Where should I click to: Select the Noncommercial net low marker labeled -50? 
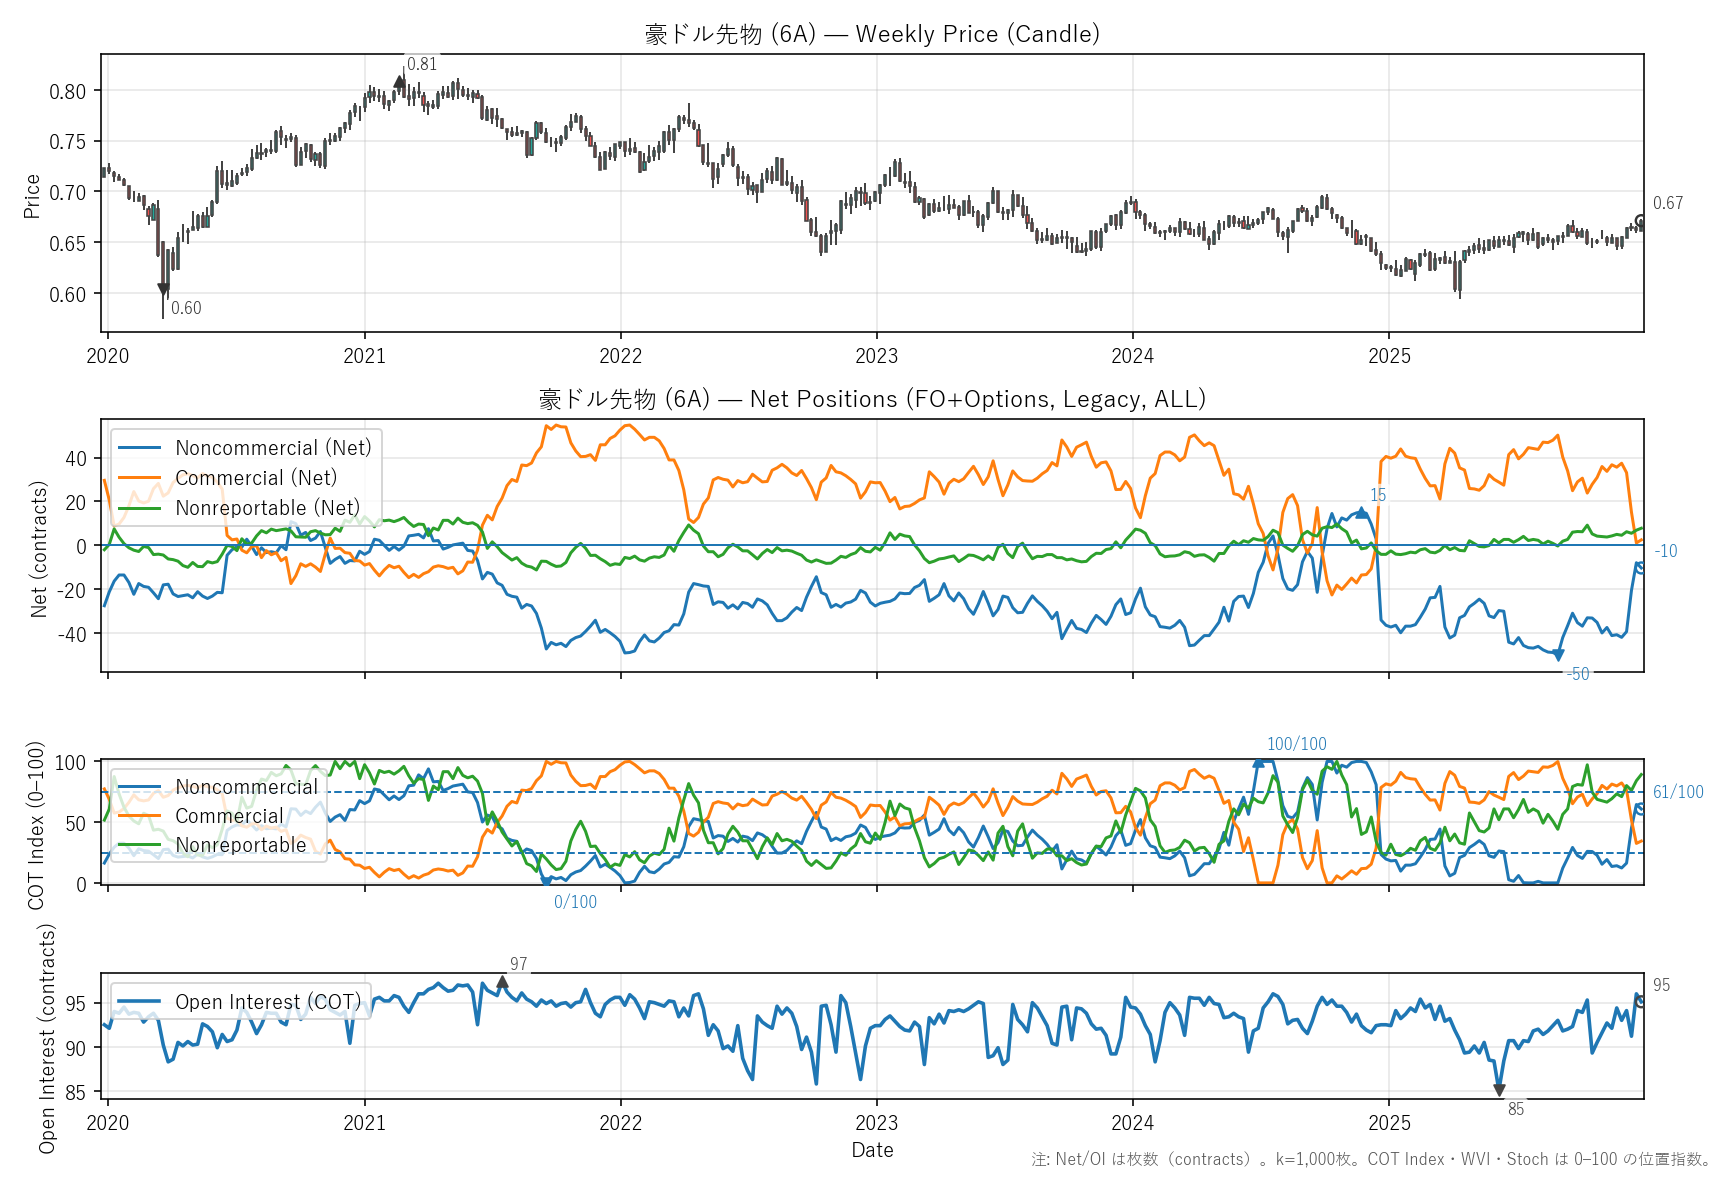tap(1558, 655)
